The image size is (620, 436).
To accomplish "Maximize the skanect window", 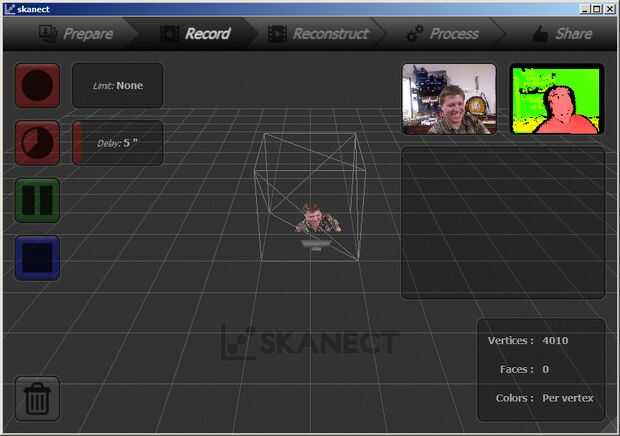I will point(597,9).
